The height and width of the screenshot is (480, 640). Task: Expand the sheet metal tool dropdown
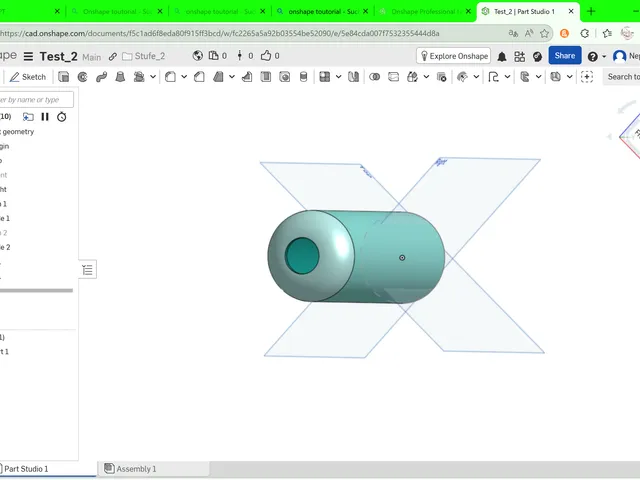[538, 77]
